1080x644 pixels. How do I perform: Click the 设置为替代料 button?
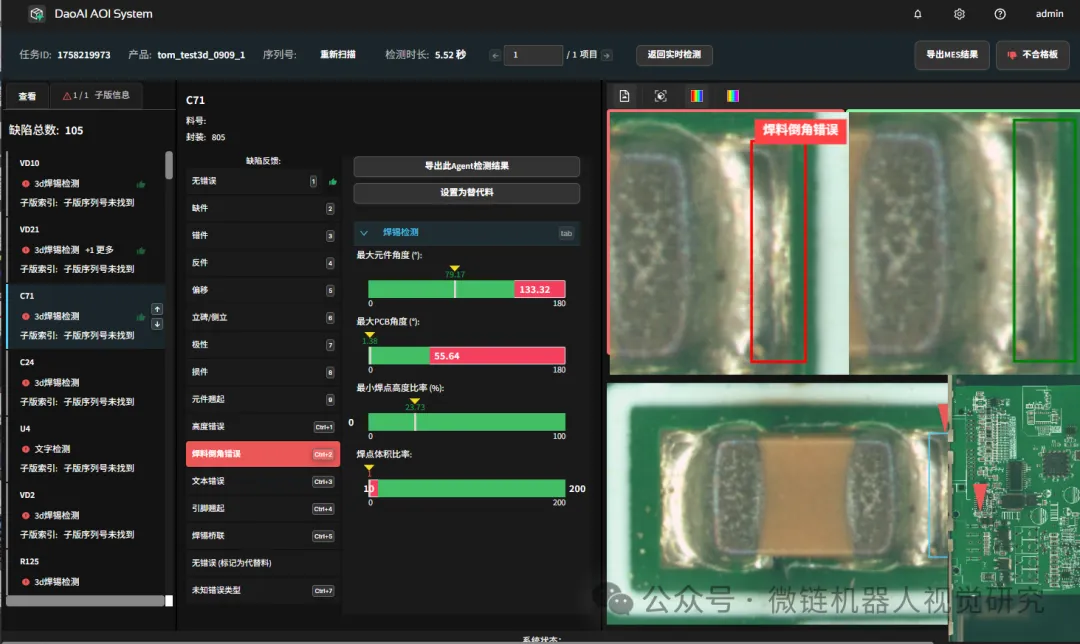click(x=464, y=192)
